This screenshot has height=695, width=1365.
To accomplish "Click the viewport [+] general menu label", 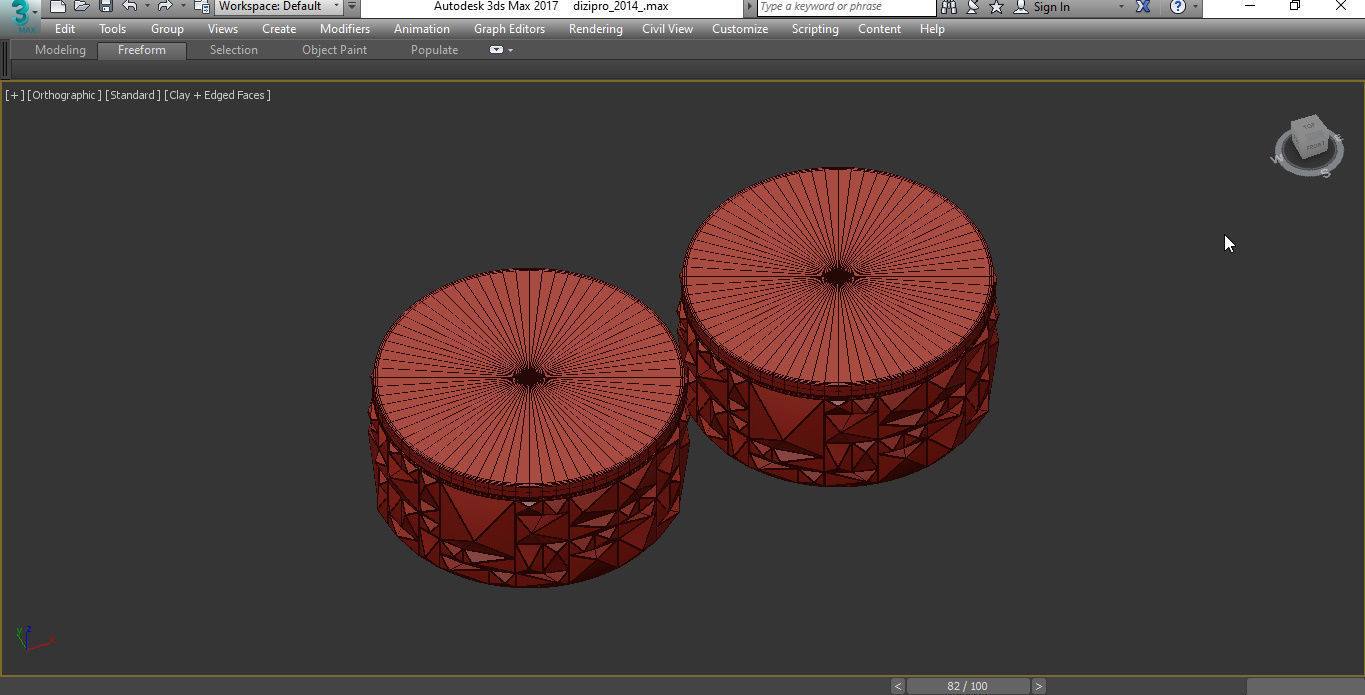I will tap(14, 95).
